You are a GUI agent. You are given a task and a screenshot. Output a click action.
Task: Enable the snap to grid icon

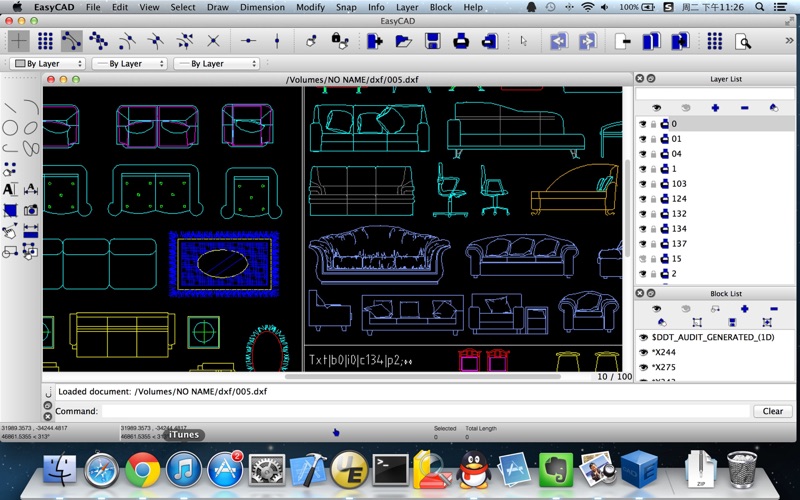pyautogui.click(x=45, y=41)
